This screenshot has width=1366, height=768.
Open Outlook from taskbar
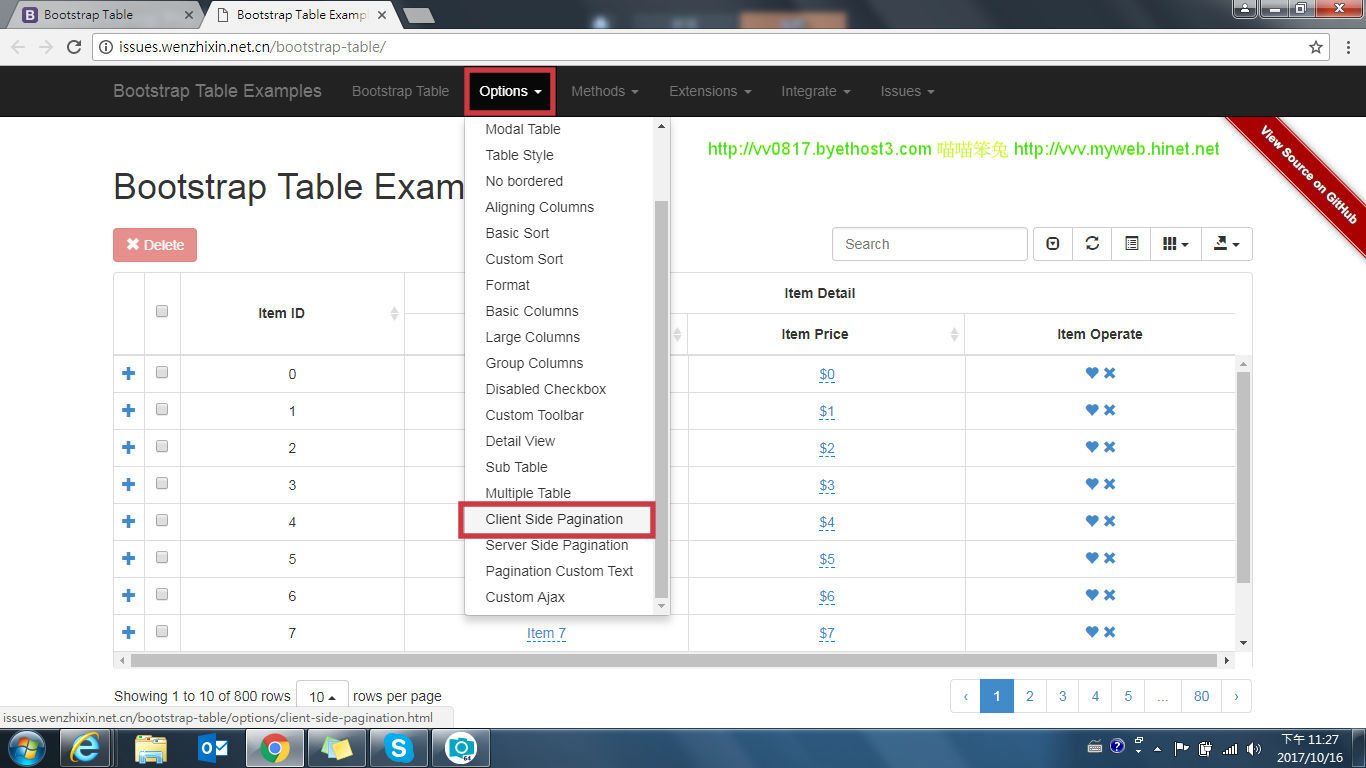pyautogui.click(x=213, y=748)
